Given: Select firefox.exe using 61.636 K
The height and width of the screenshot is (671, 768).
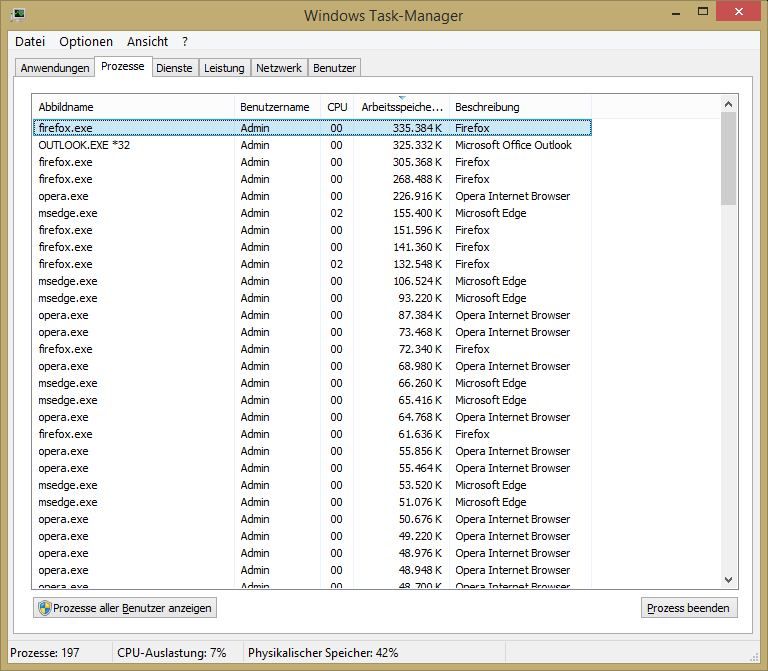Looking at the screenshot, I should 312,434.
